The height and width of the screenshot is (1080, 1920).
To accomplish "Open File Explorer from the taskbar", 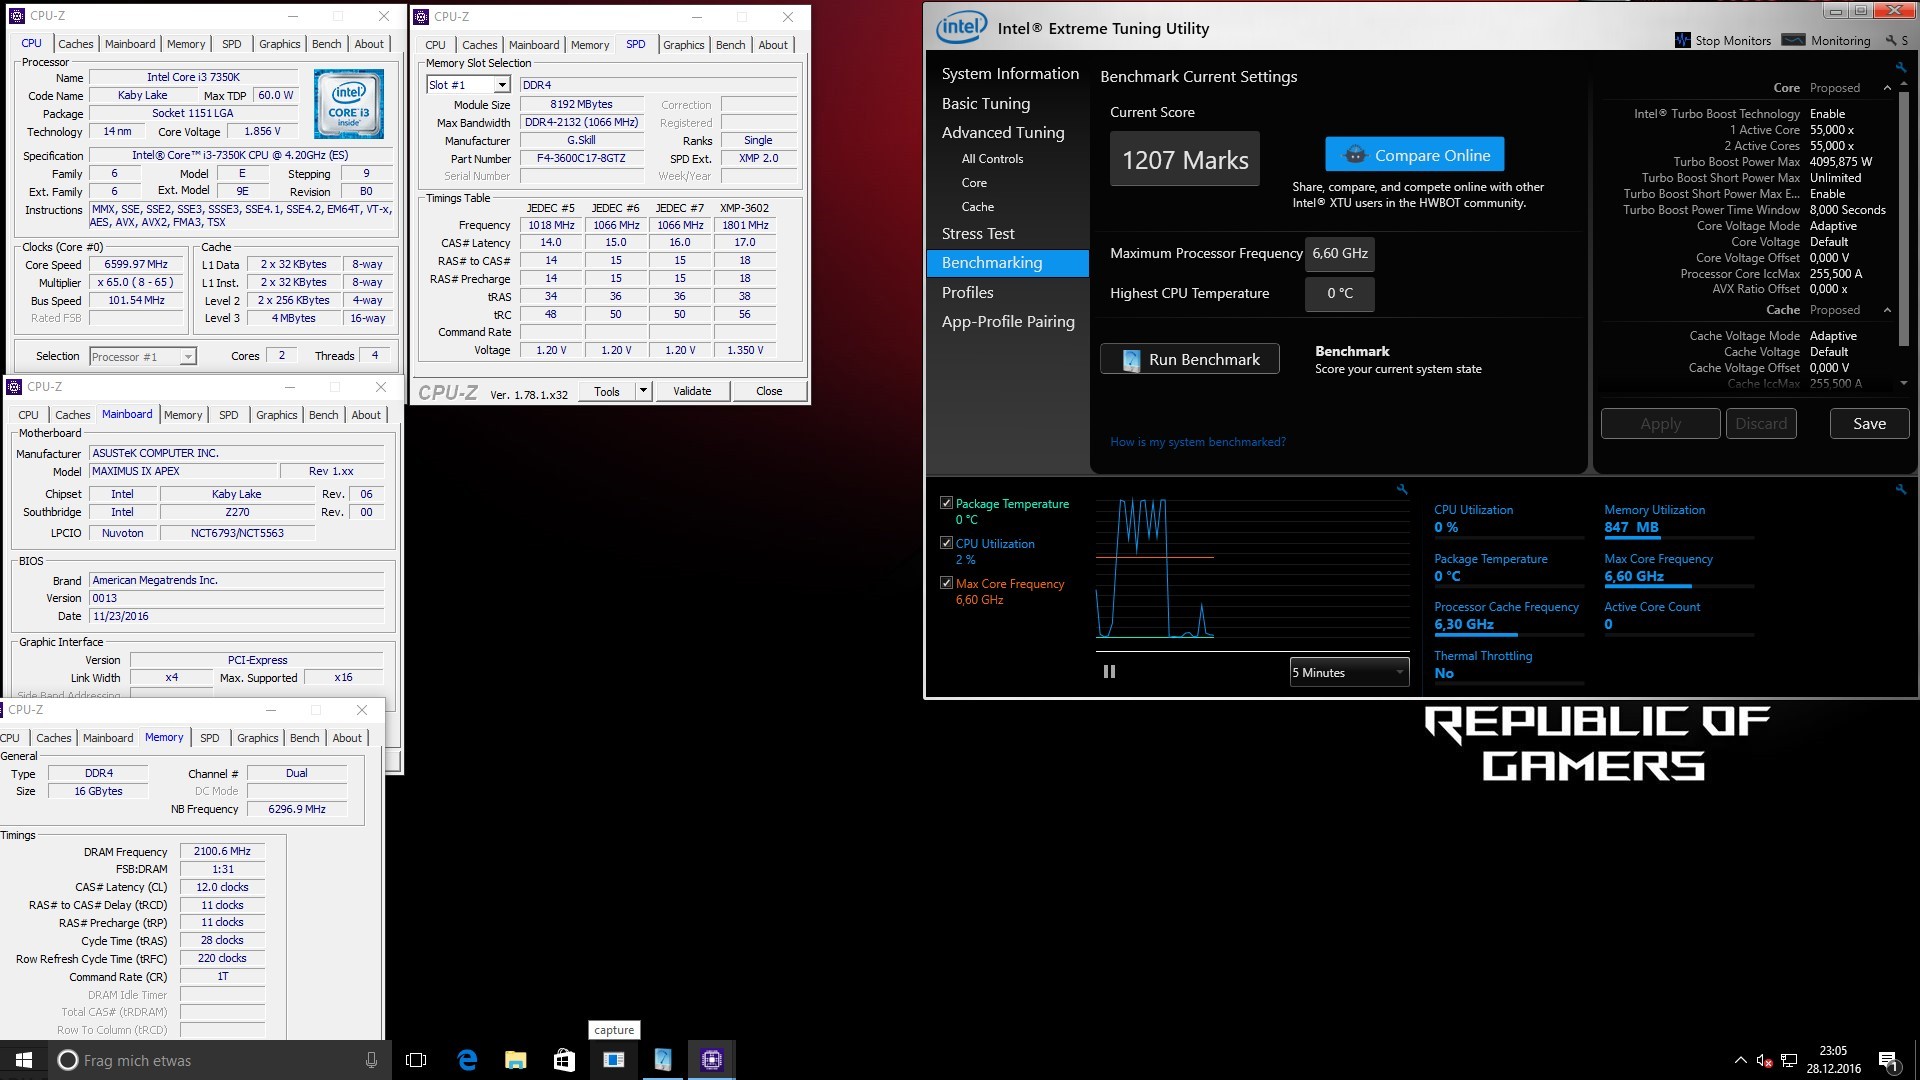I will 515,1060.
